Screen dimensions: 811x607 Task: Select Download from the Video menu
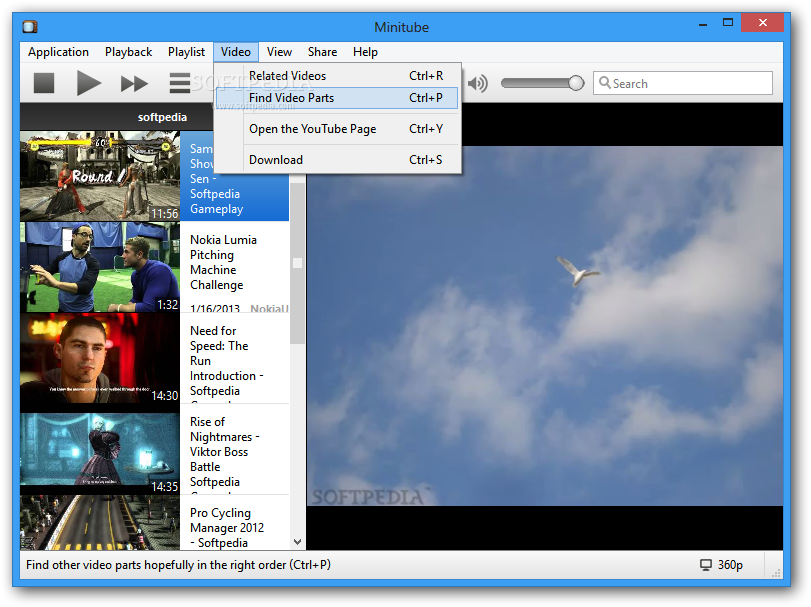pos(337,160)
